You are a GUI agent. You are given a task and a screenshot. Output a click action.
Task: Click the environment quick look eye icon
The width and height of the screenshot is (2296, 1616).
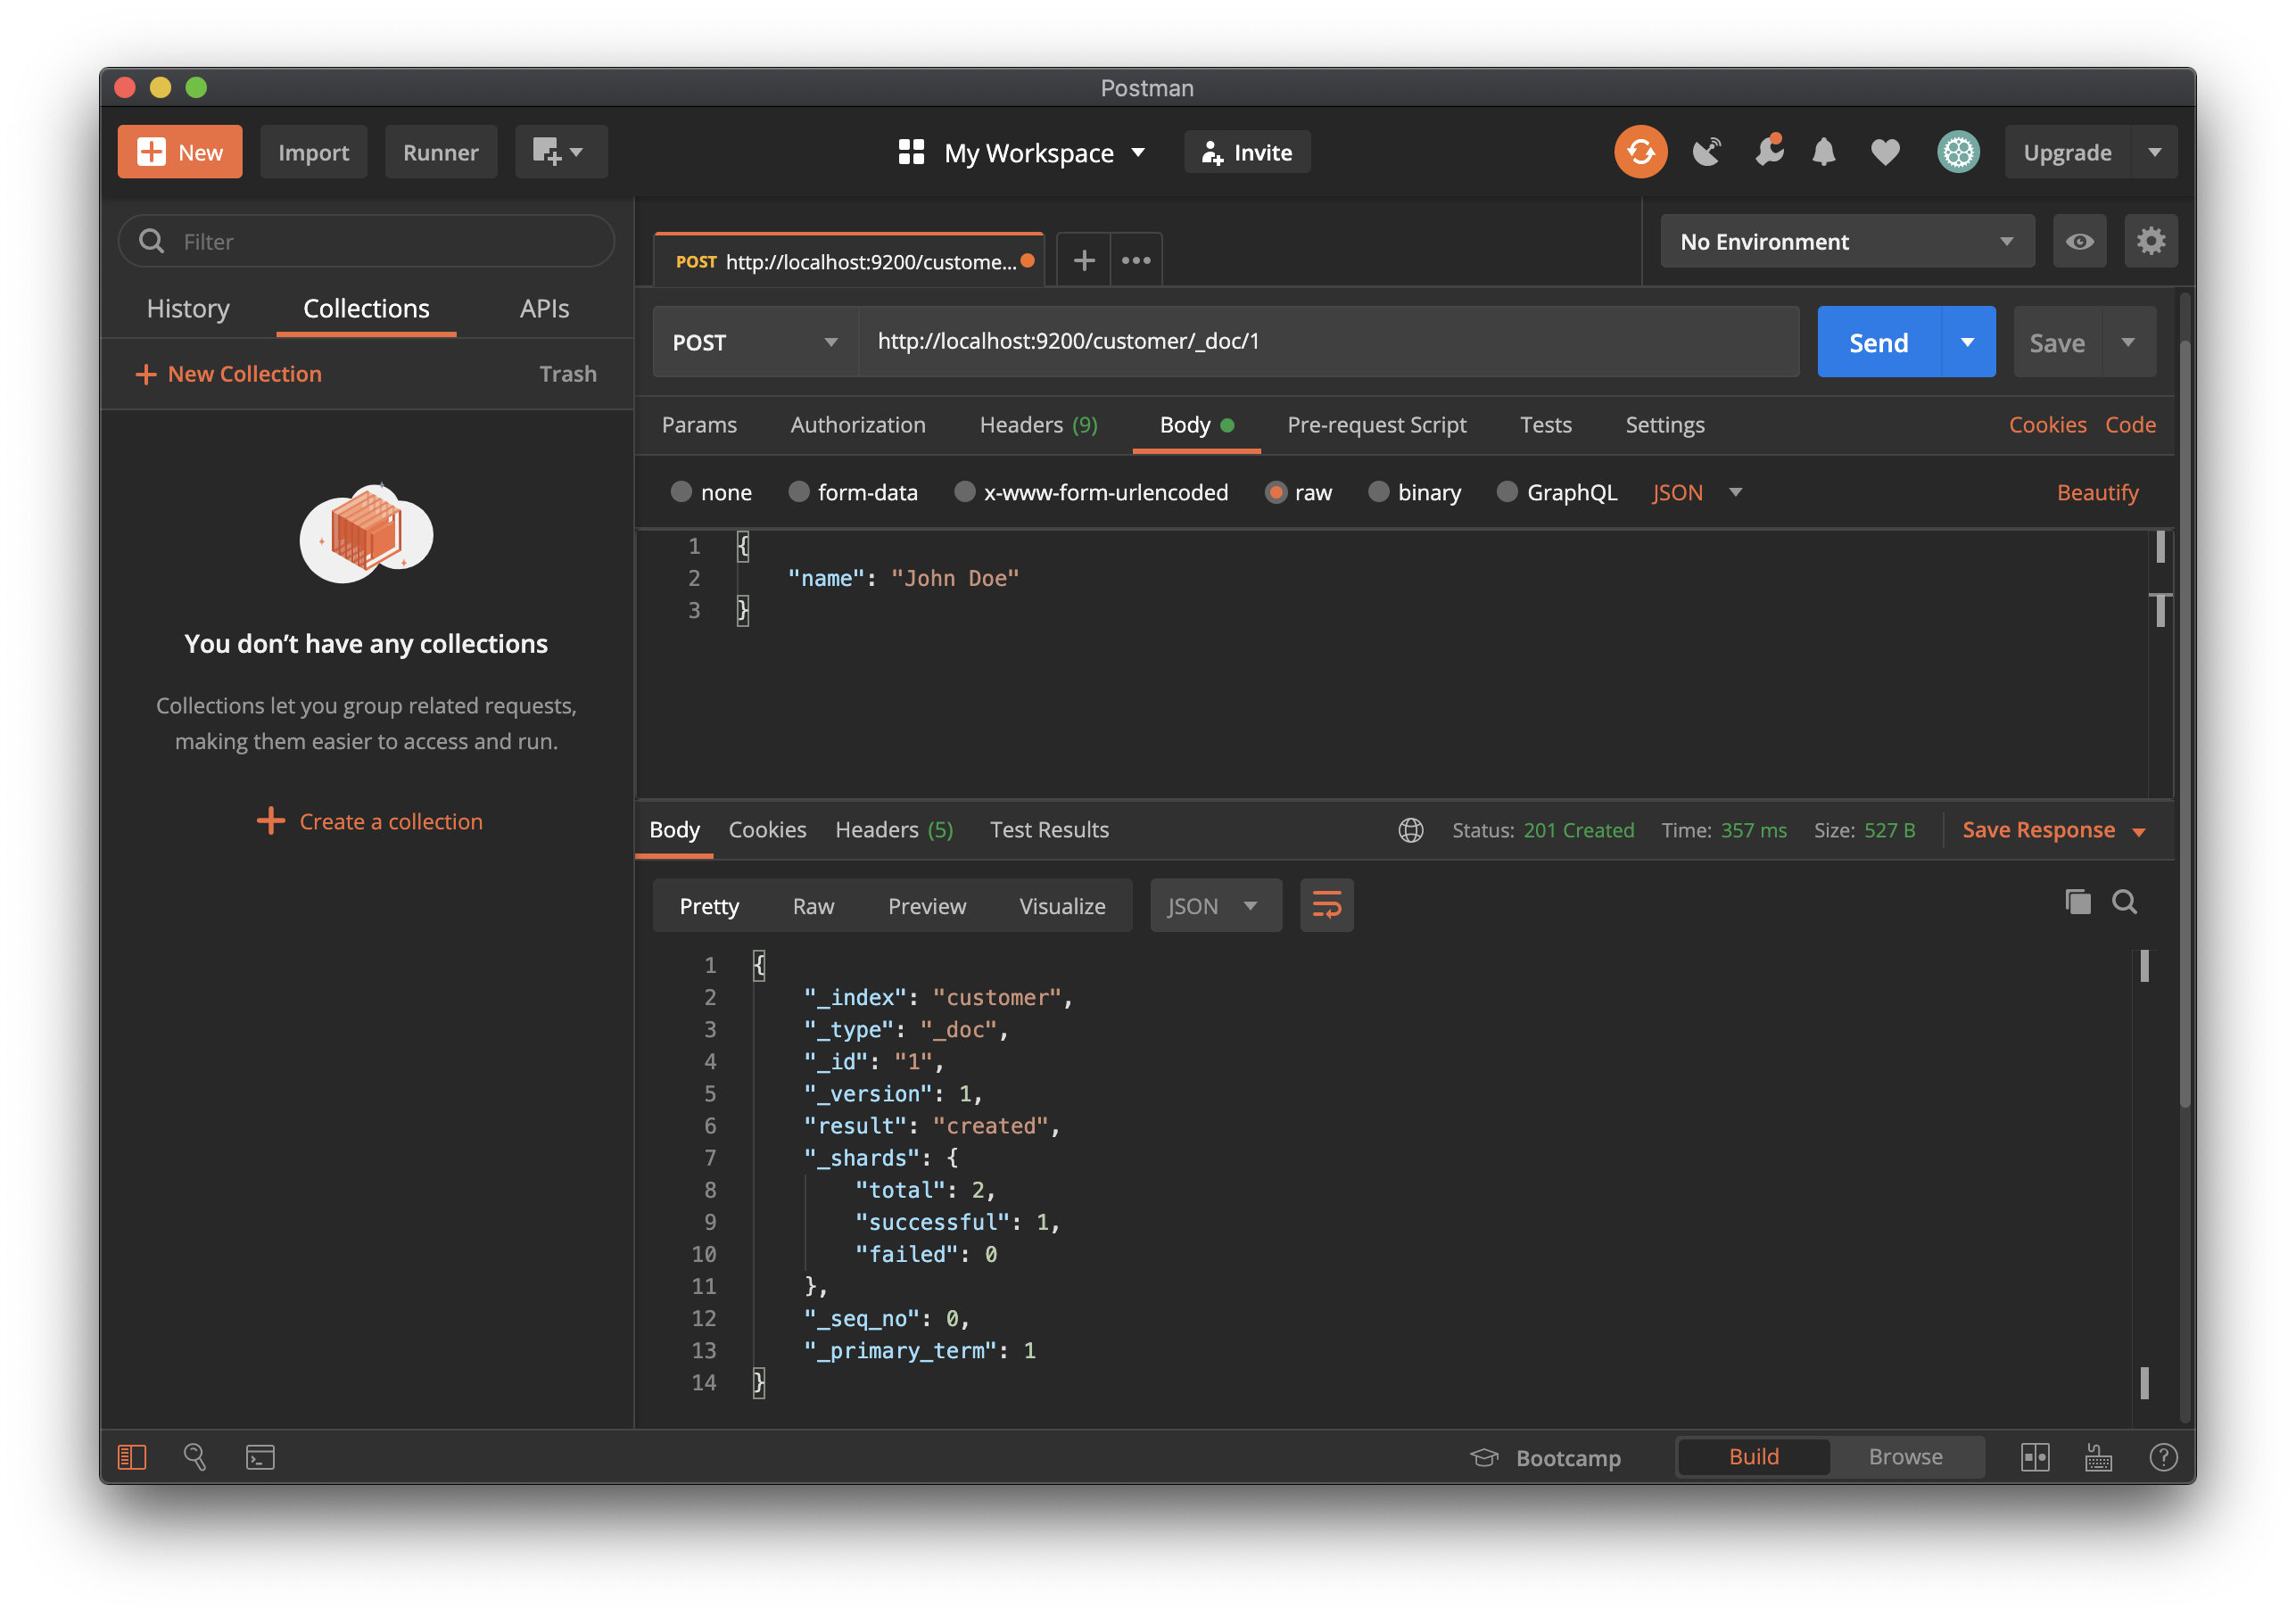(x=2079, y=241)
